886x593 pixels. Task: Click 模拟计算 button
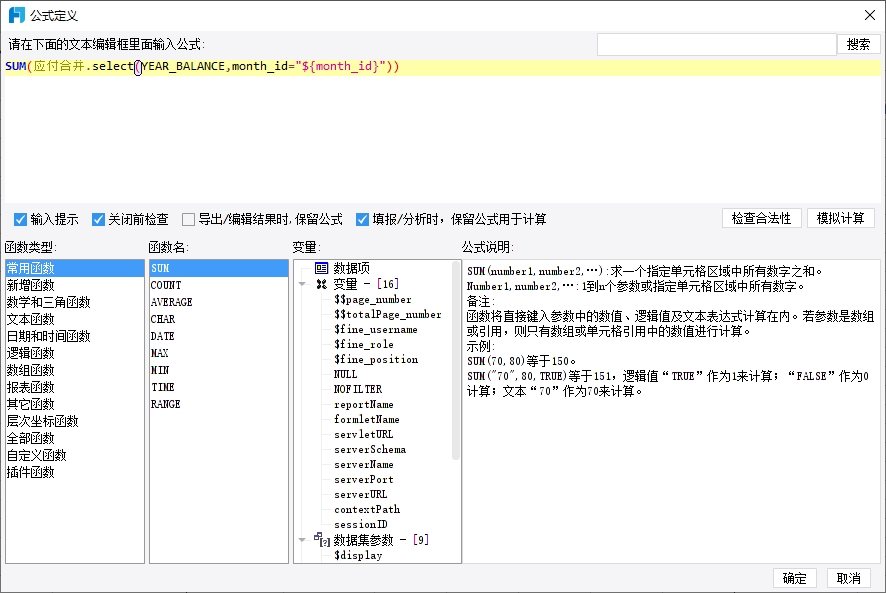pos(840,218)
